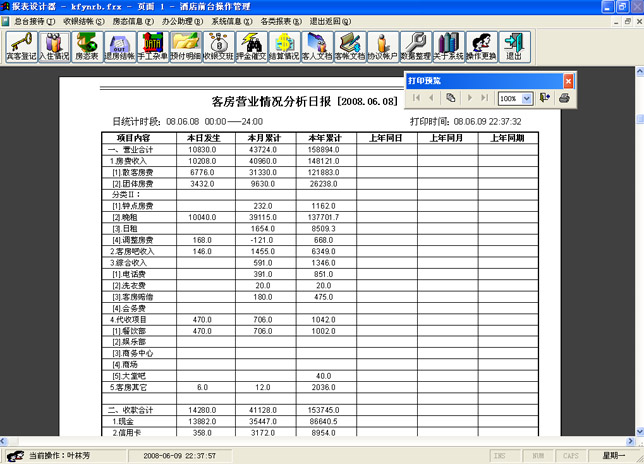Open the 宾客登记 guest registration tool
The height and width of the screenshot is (464, 644).
point(19,46)
